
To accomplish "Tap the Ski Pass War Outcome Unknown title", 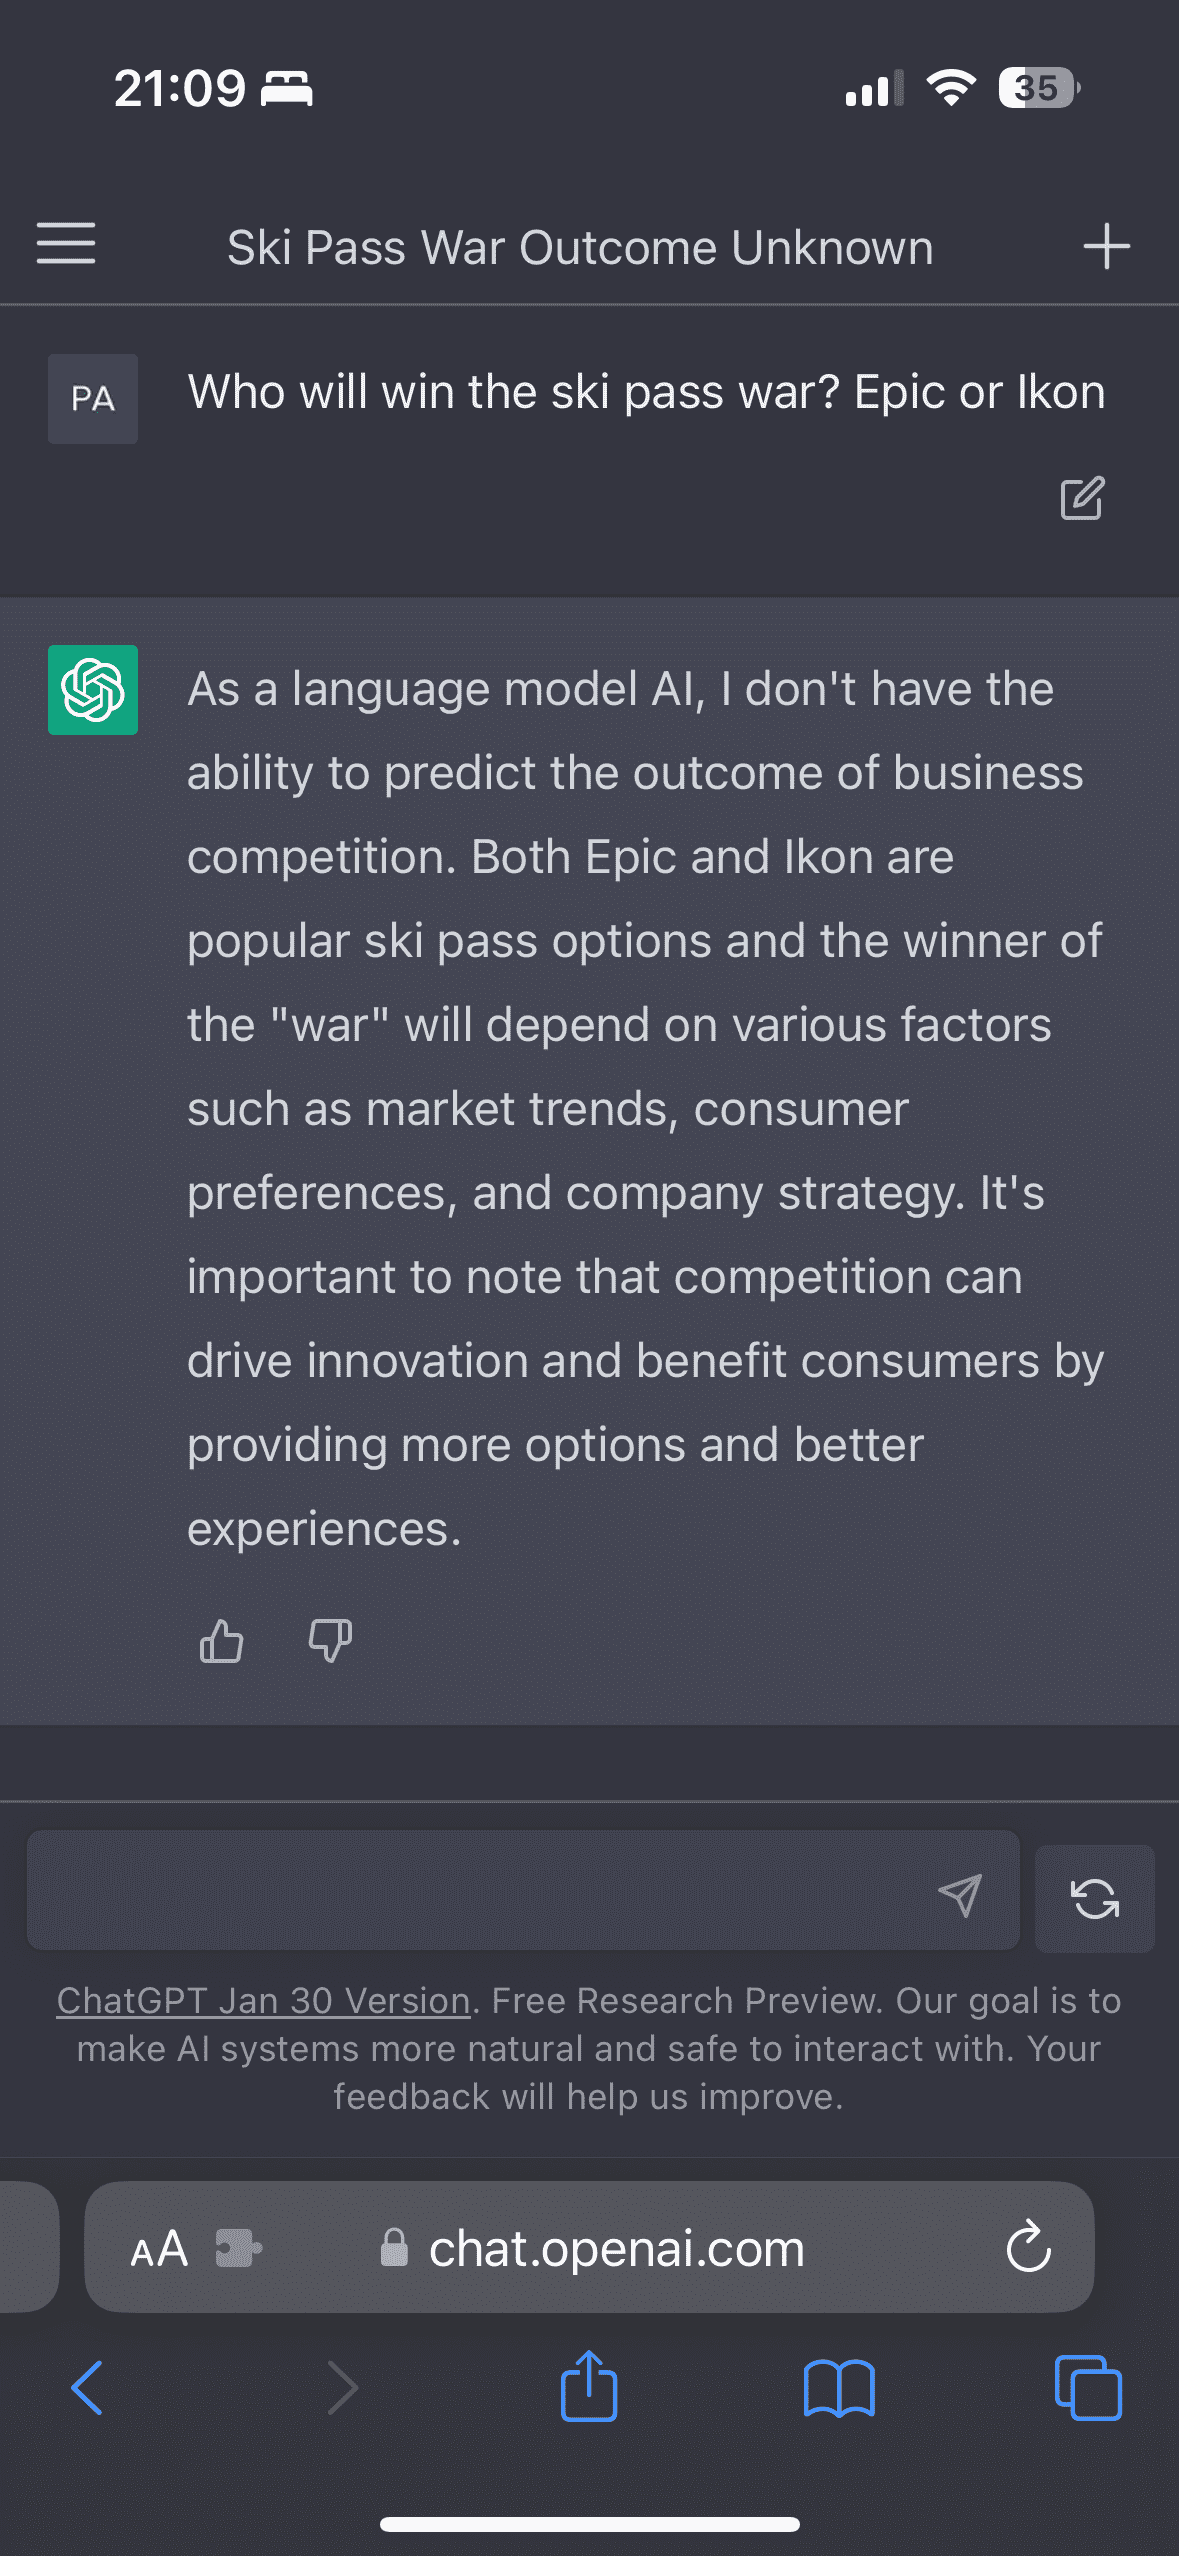I will (580, 247).
